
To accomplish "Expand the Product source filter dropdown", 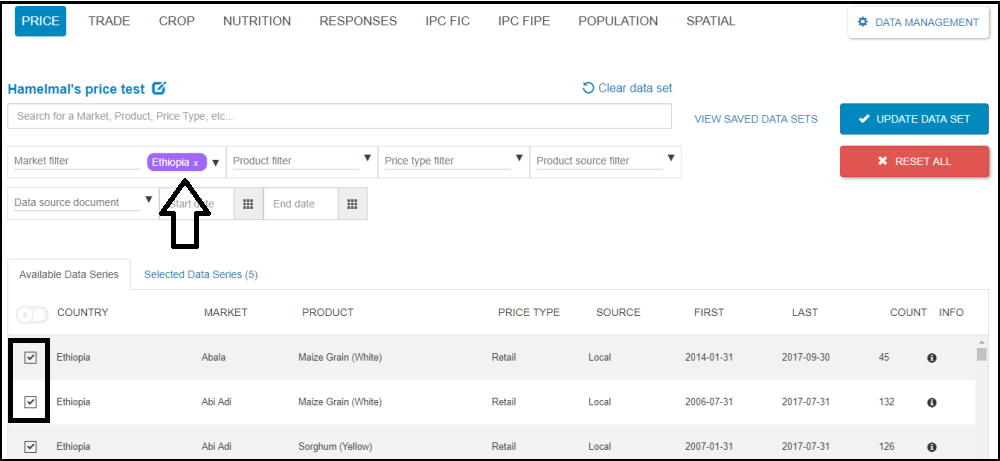I will pos(671,159).
